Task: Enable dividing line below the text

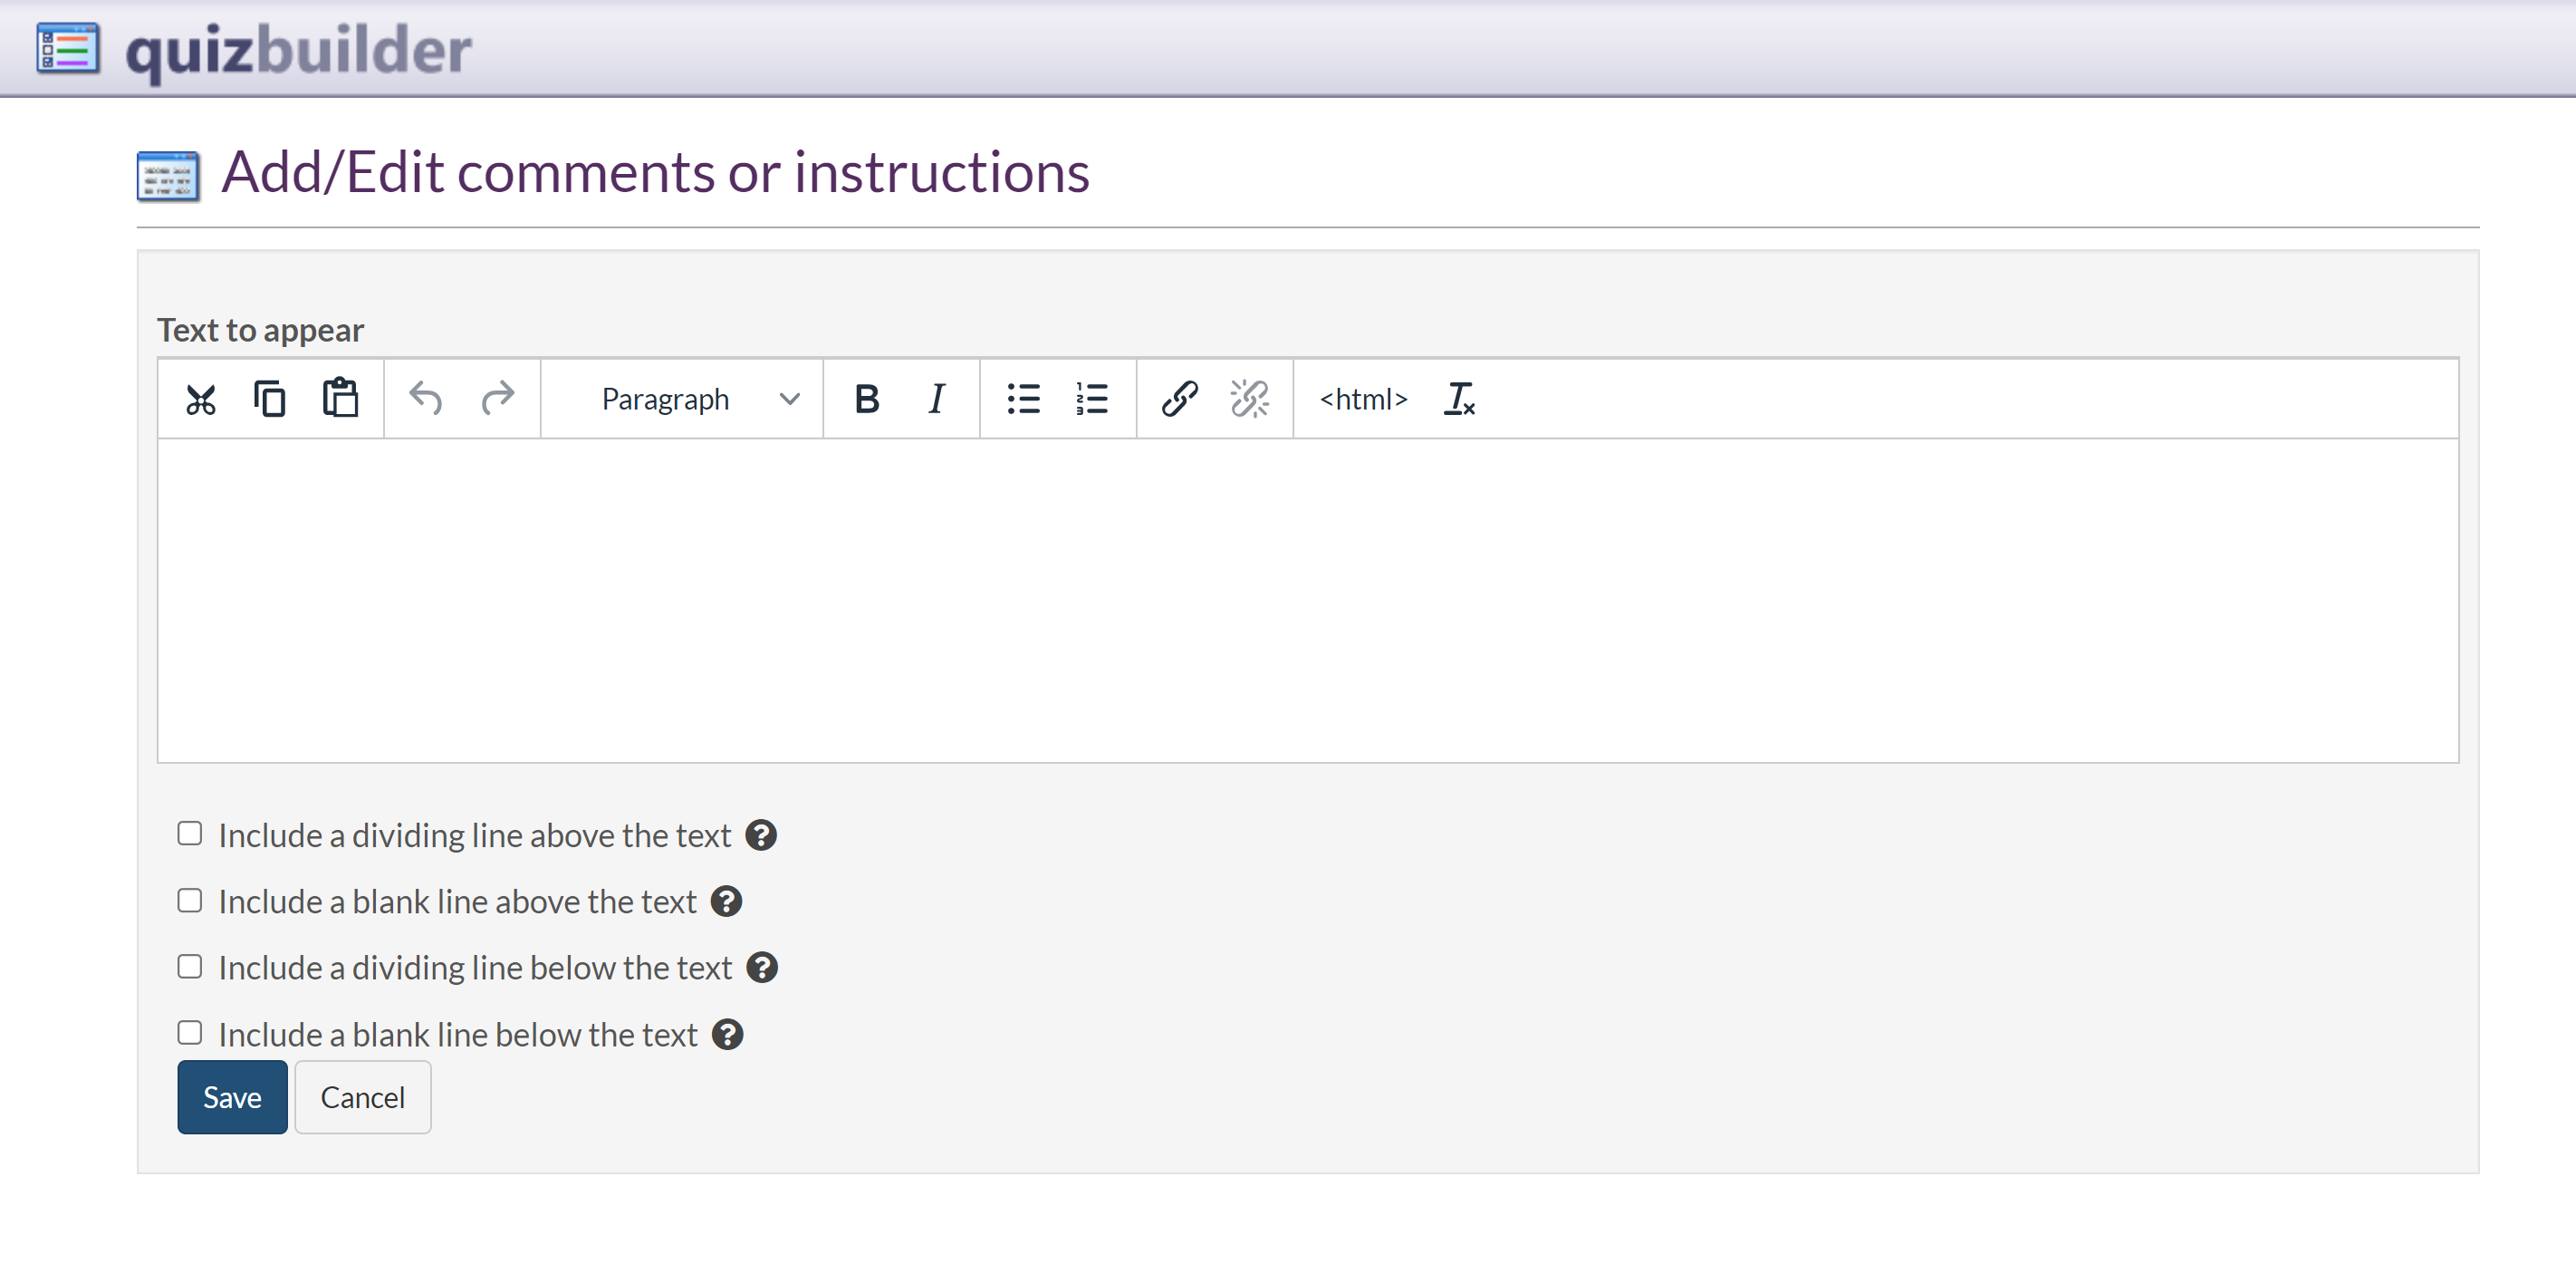Action: click(x=190, y=966)
